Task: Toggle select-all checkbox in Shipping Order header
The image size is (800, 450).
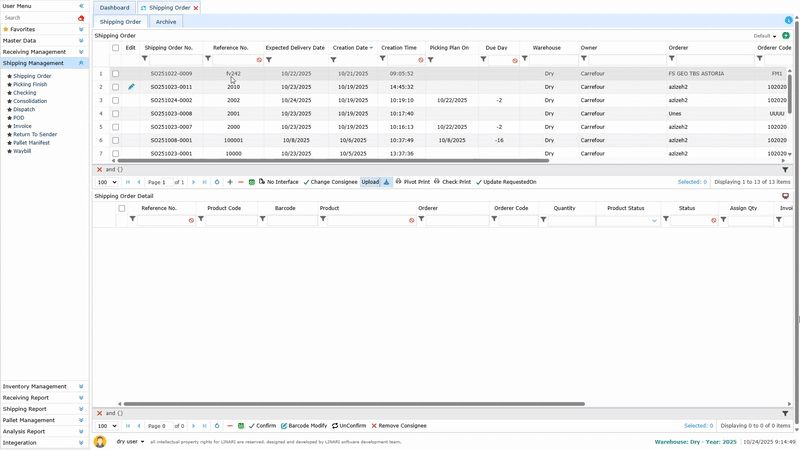Action: [x=116, y=48]
